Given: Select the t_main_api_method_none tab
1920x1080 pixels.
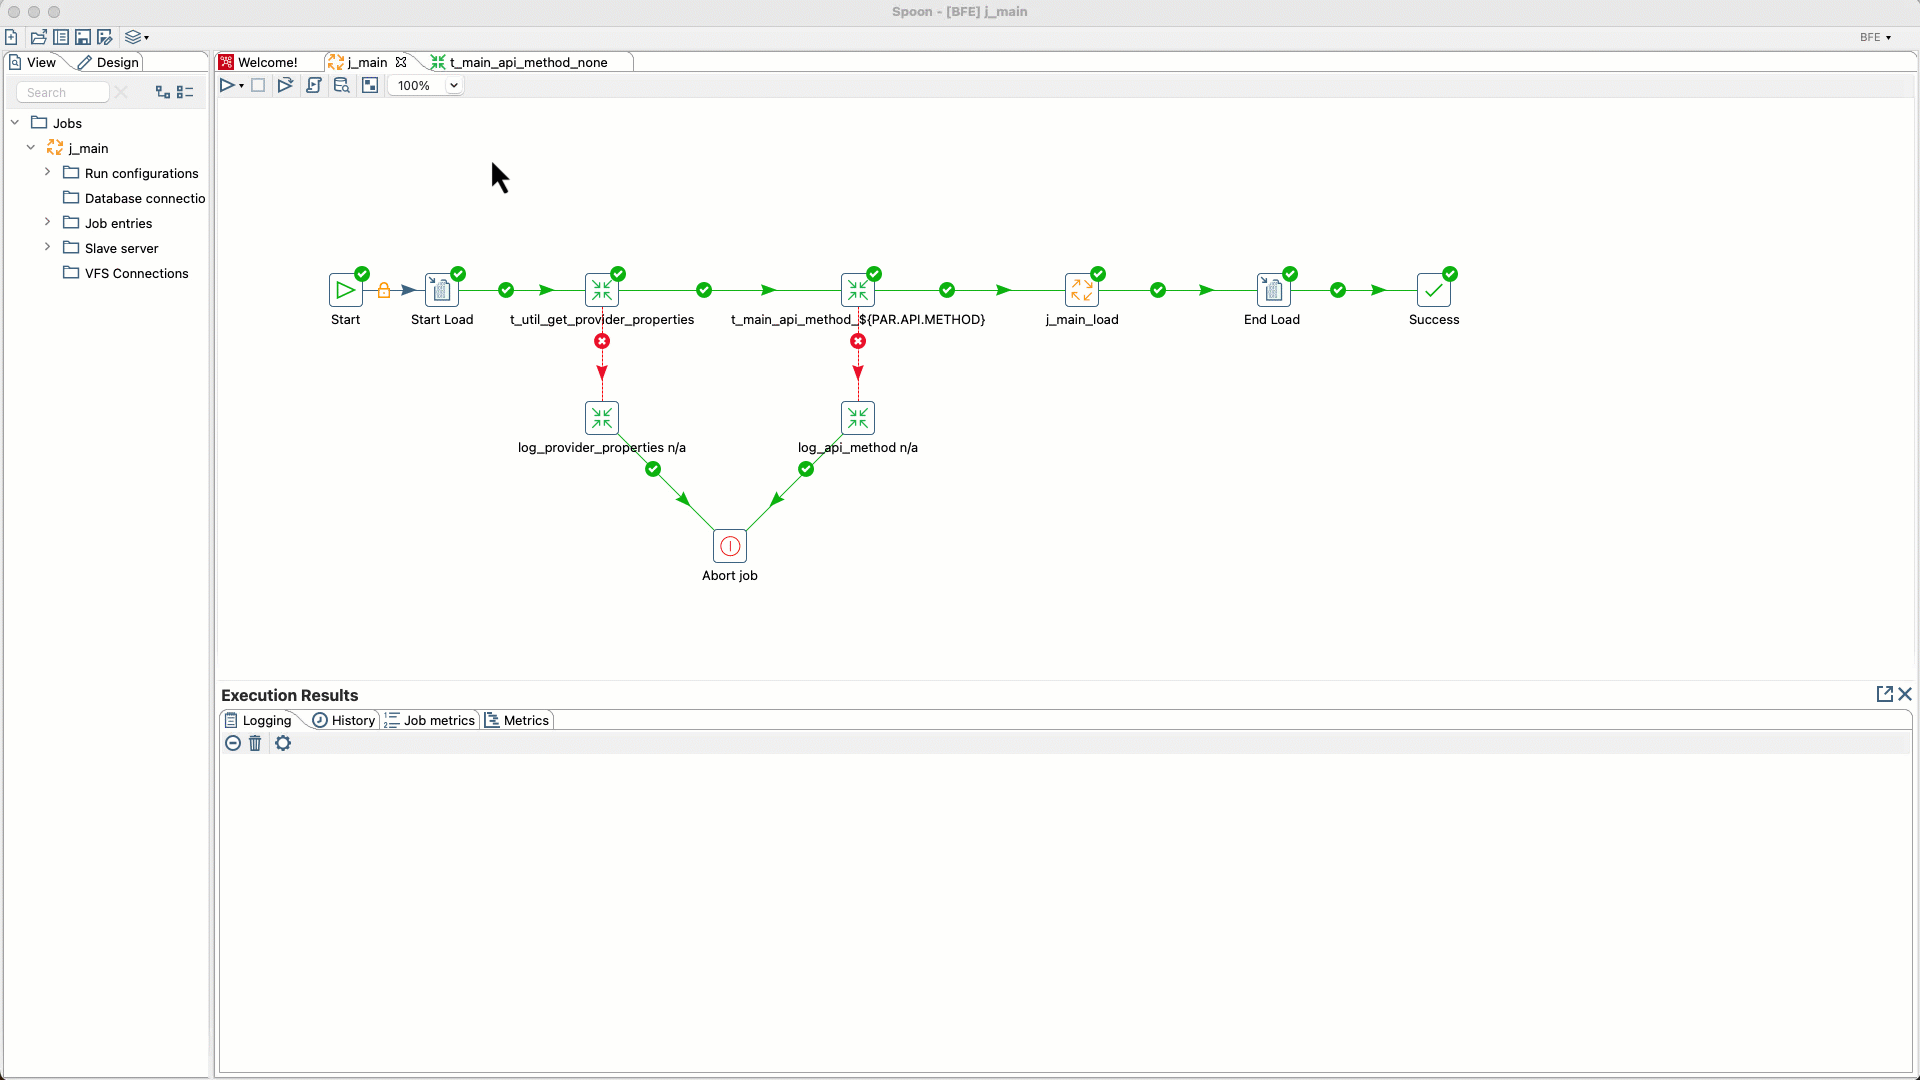Looking at the screenshot, I should coord(527,62).
